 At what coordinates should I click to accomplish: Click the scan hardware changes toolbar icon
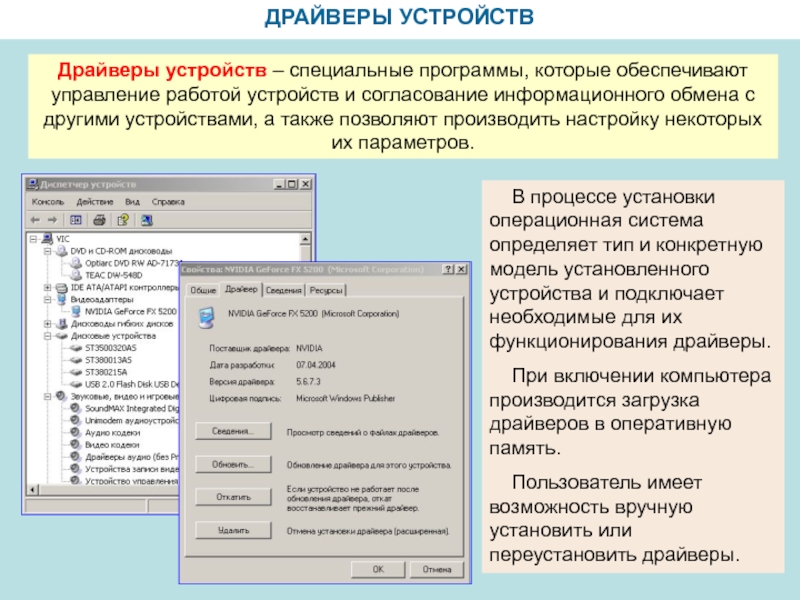click(146, 219)
